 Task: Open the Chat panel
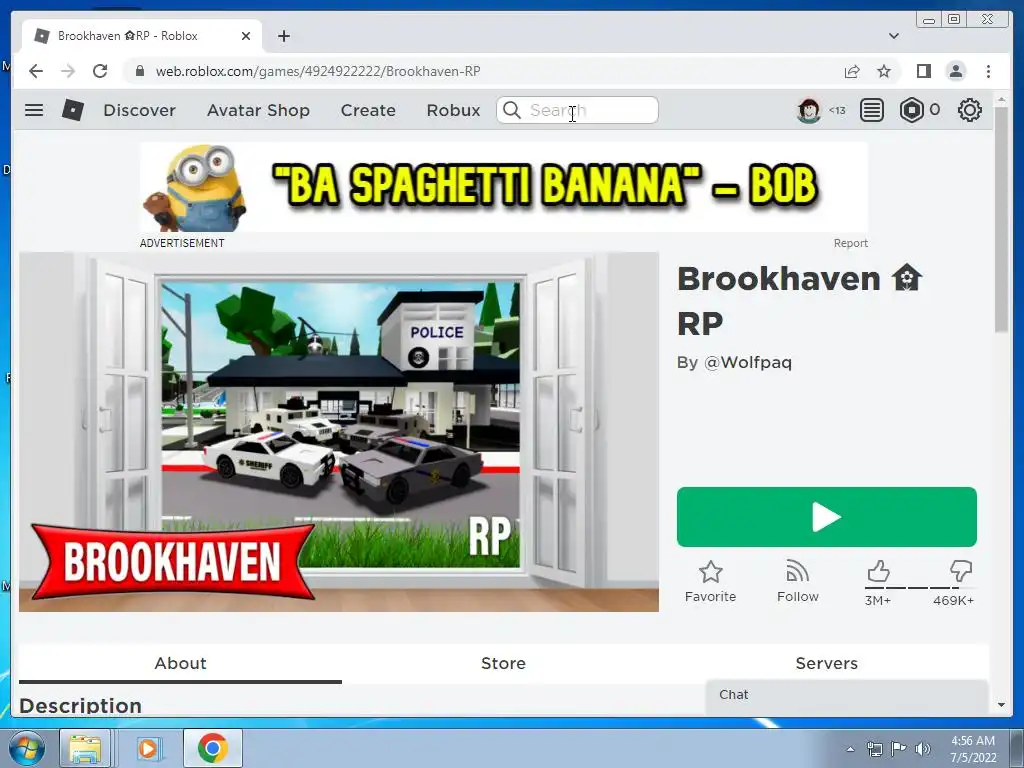[x=846, y=696]
